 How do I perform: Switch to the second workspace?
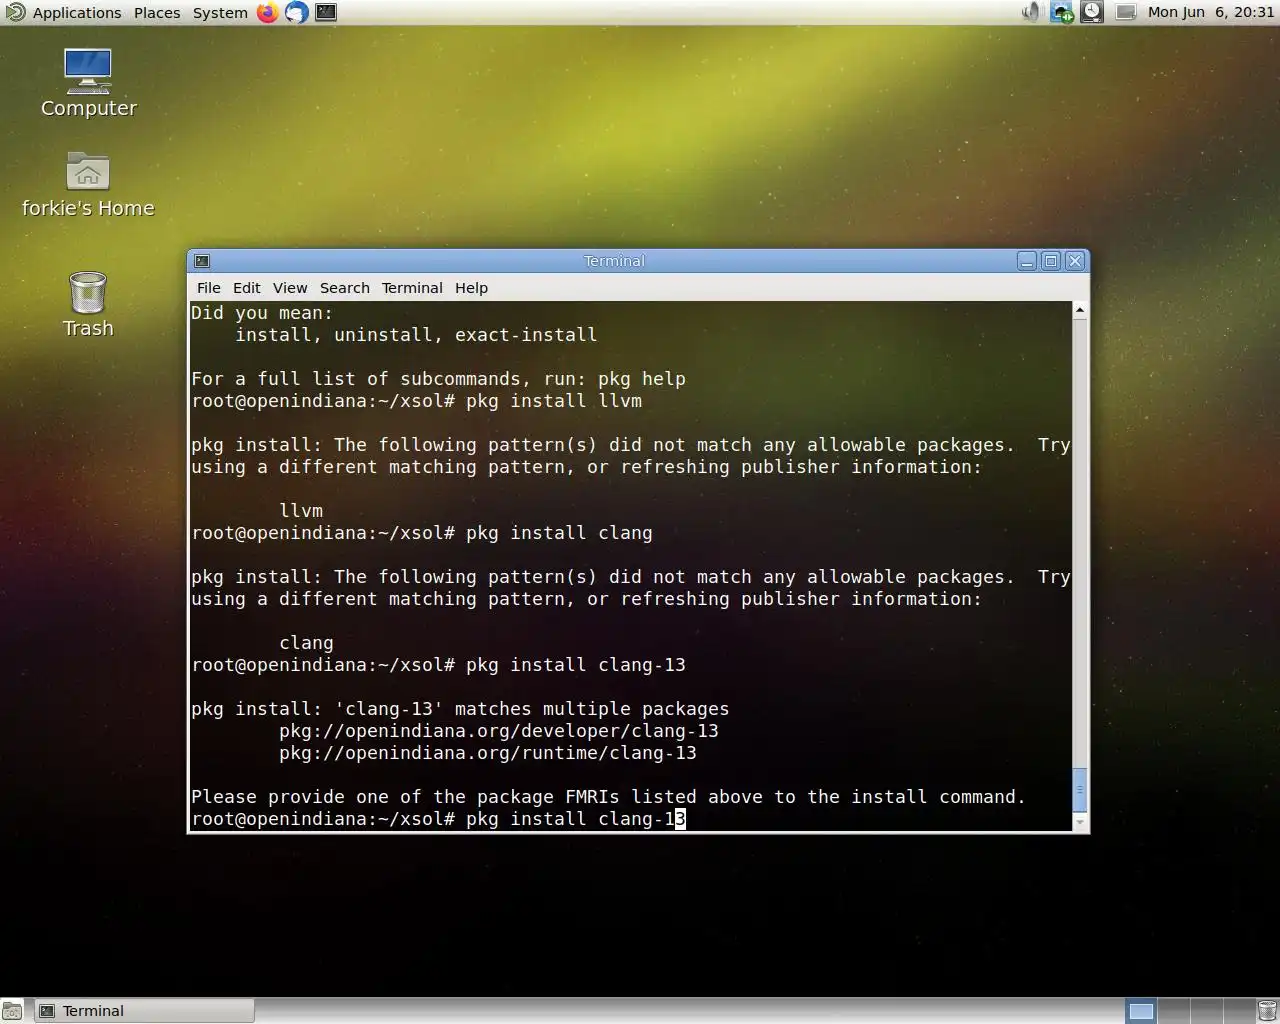pos(1173,1011)
